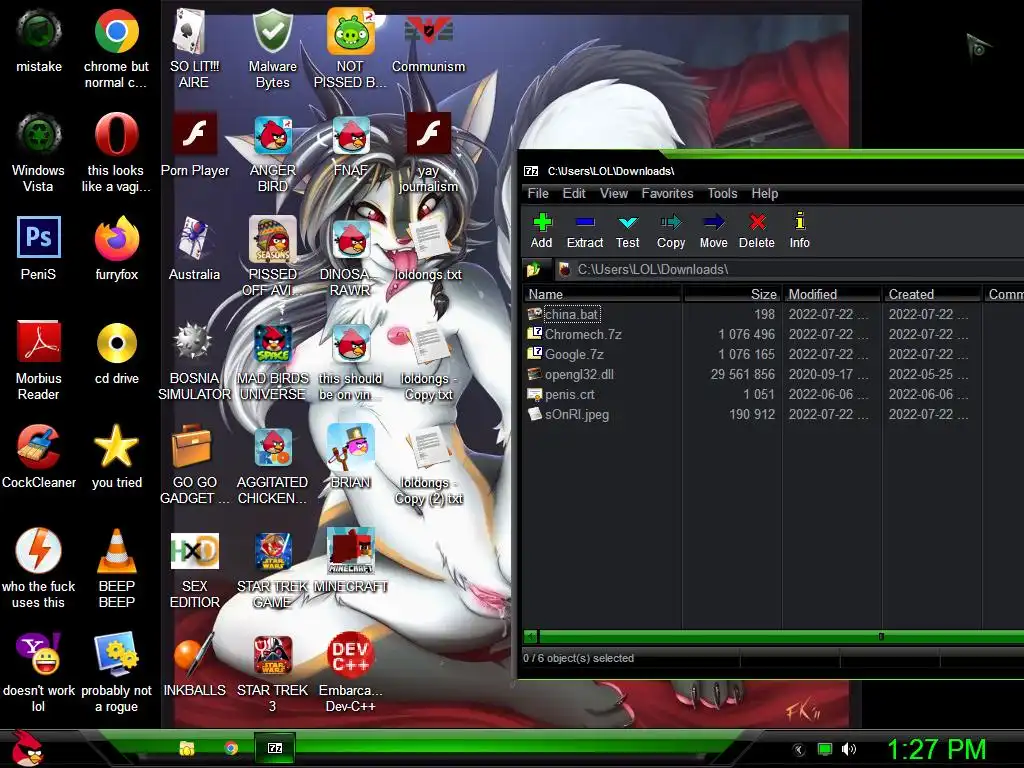The height and width of the screenshot is (768, 1024).
Task: Open the View menu
Action: click(614, 193)
